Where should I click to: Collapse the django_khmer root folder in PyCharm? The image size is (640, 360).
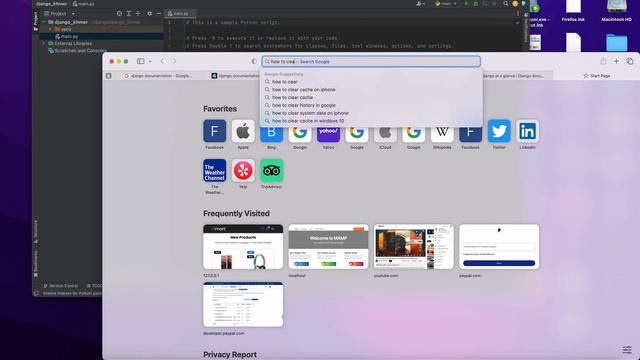click(x=44, y=22)
